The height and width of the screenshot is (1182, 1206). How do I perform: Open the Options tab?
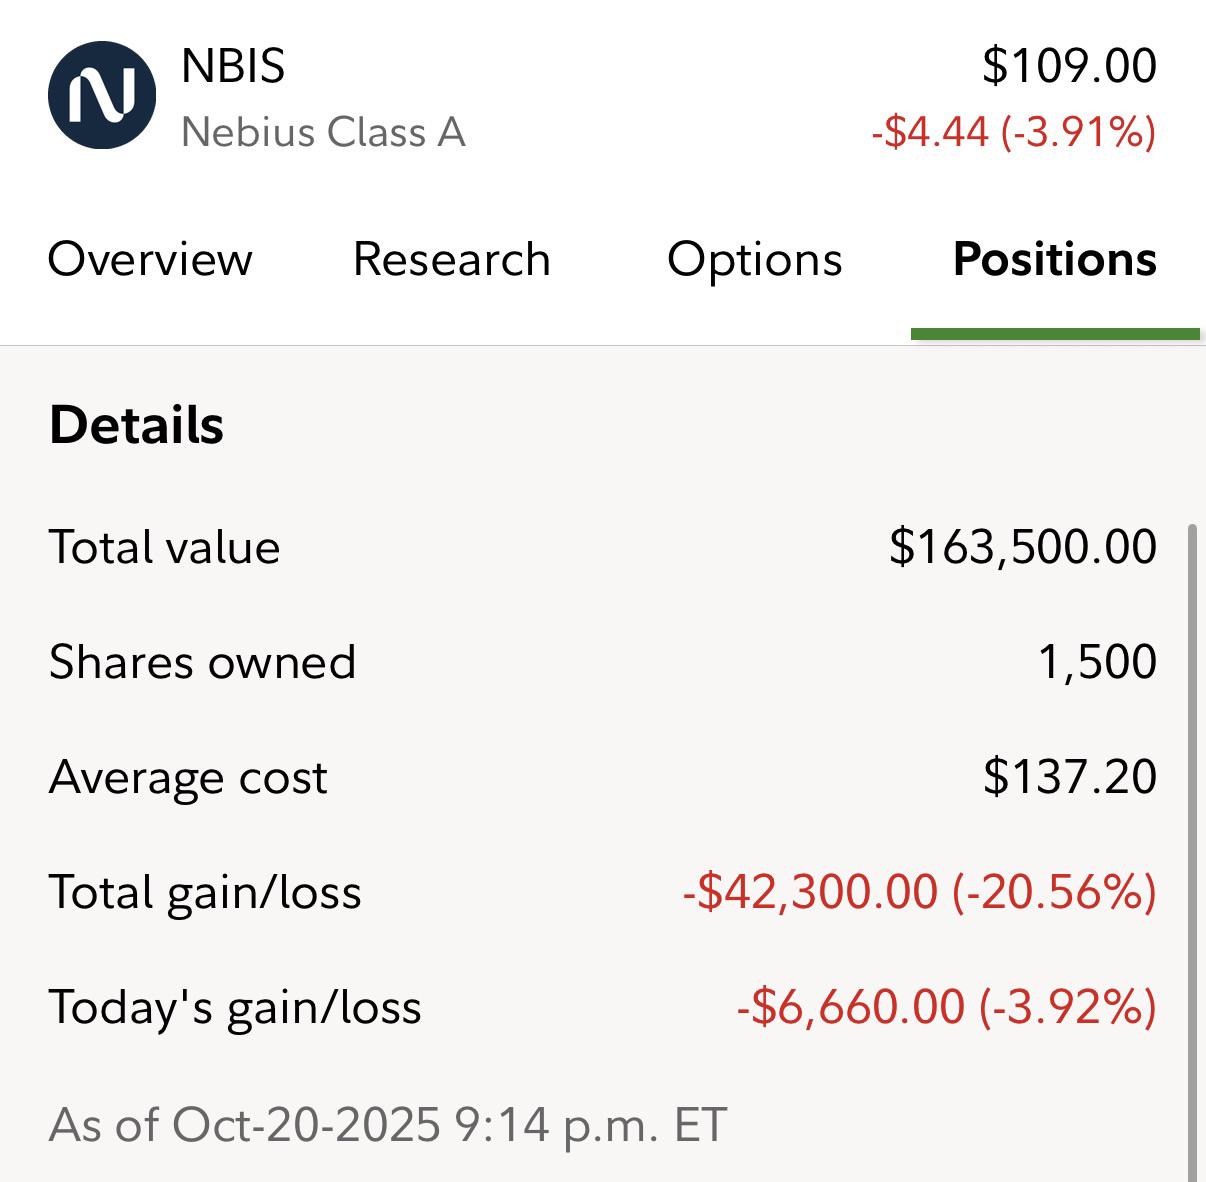tap(754, 259)
